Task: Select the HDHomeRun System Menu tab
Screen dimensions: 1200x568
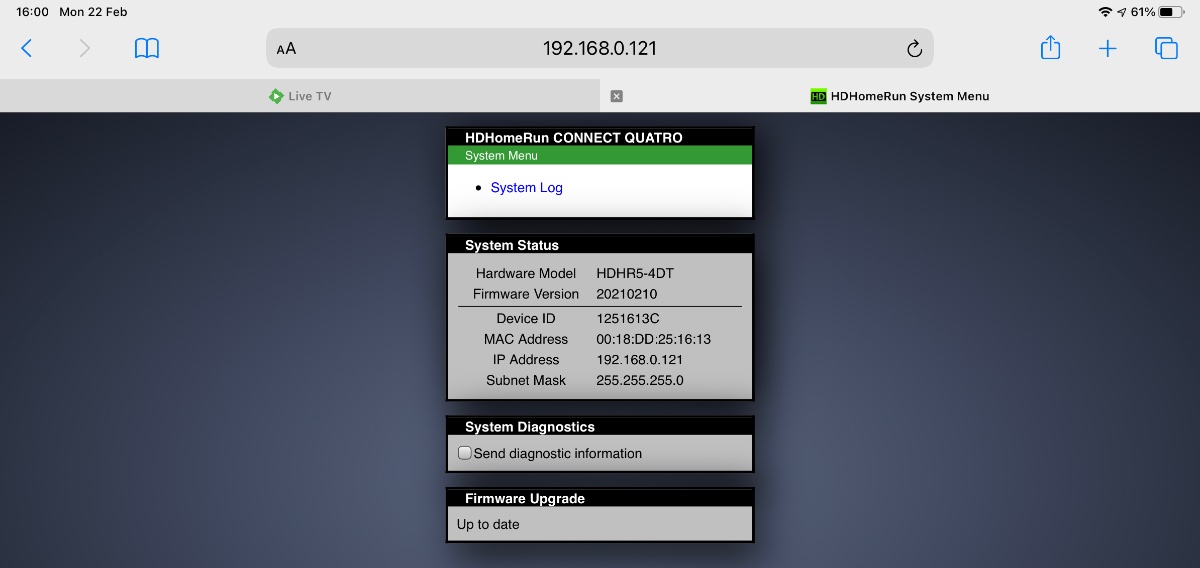Action: click(x=900, y=96)
